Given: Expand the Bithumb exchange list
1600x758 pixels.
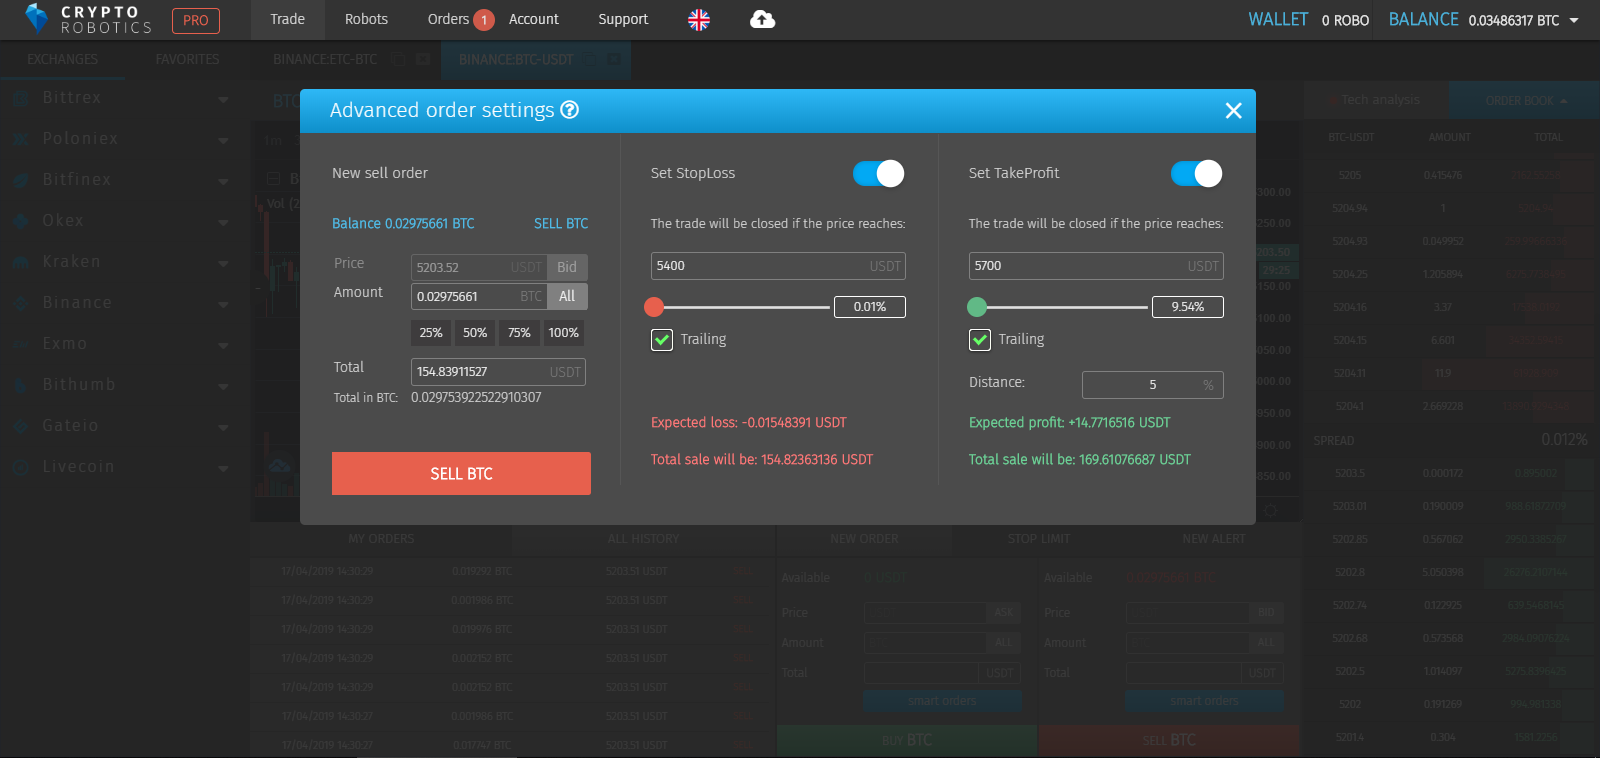Looking at the screenshot, I should [x=223, y=387].
